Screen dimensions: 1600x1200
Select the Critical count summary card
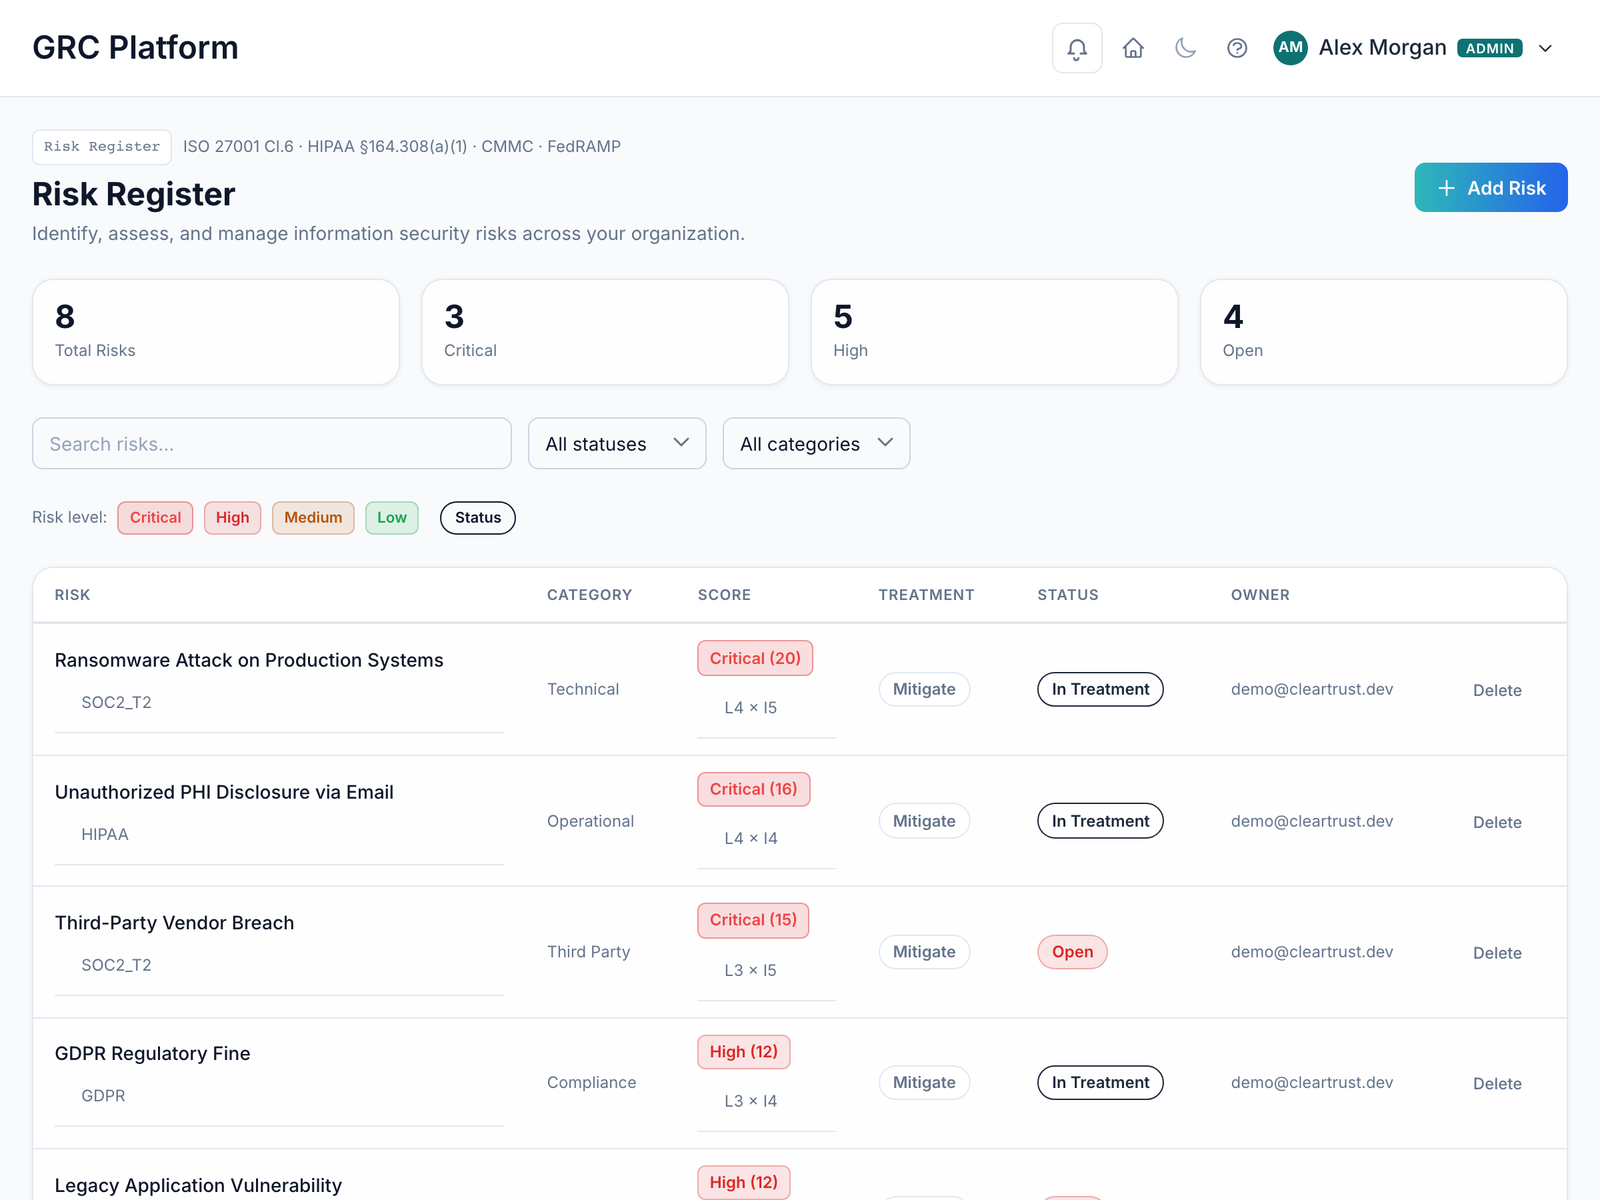[605, 332]
